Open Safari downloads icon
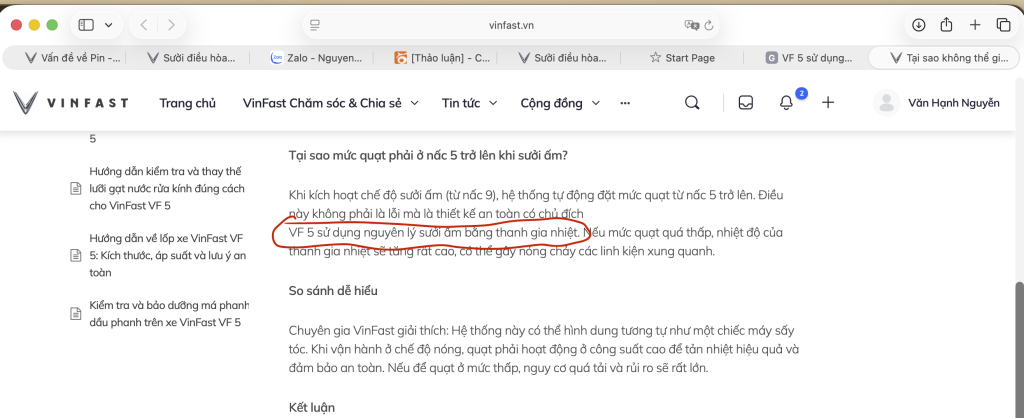1024x418 pixels. [x=918, y=25]
